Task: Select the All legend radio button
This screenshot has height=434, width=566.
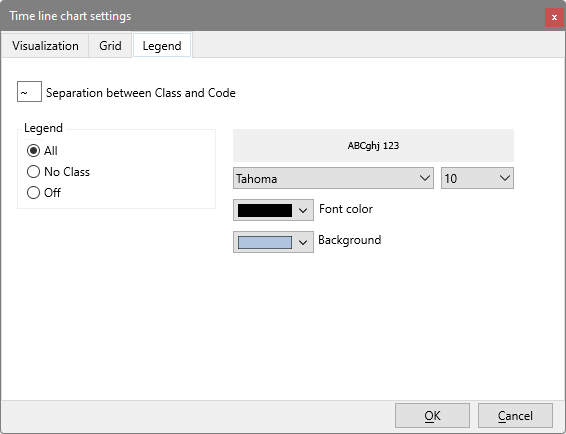Action: (x=34, y=151)
